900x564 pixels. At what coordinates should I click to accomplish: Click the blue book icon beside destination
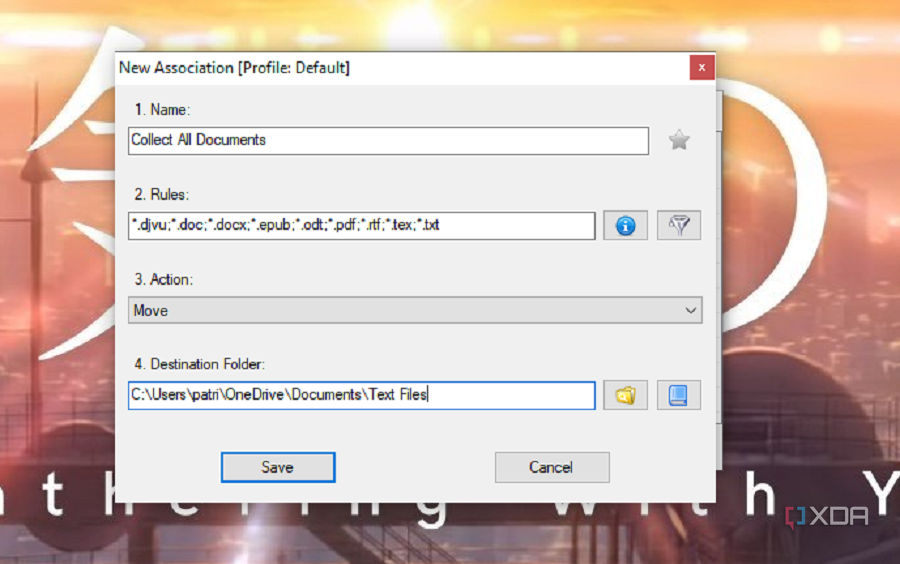point(678,395)
